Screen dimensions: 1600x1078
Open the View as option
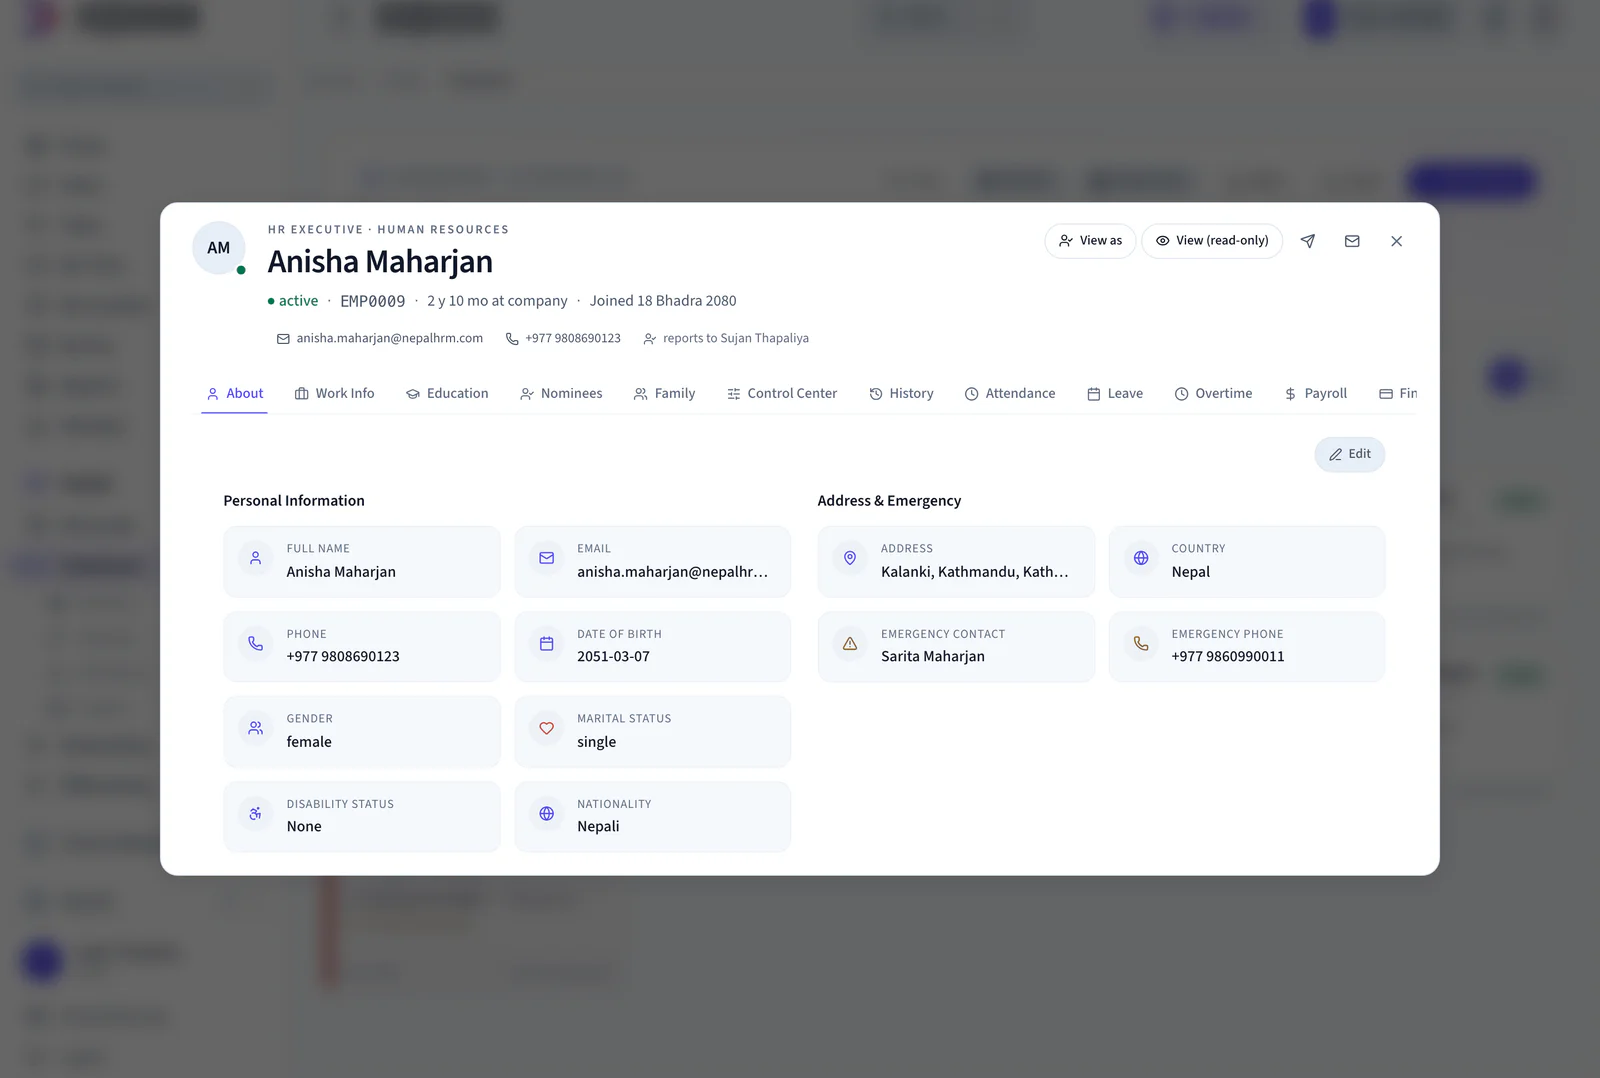click(1090, 241)
